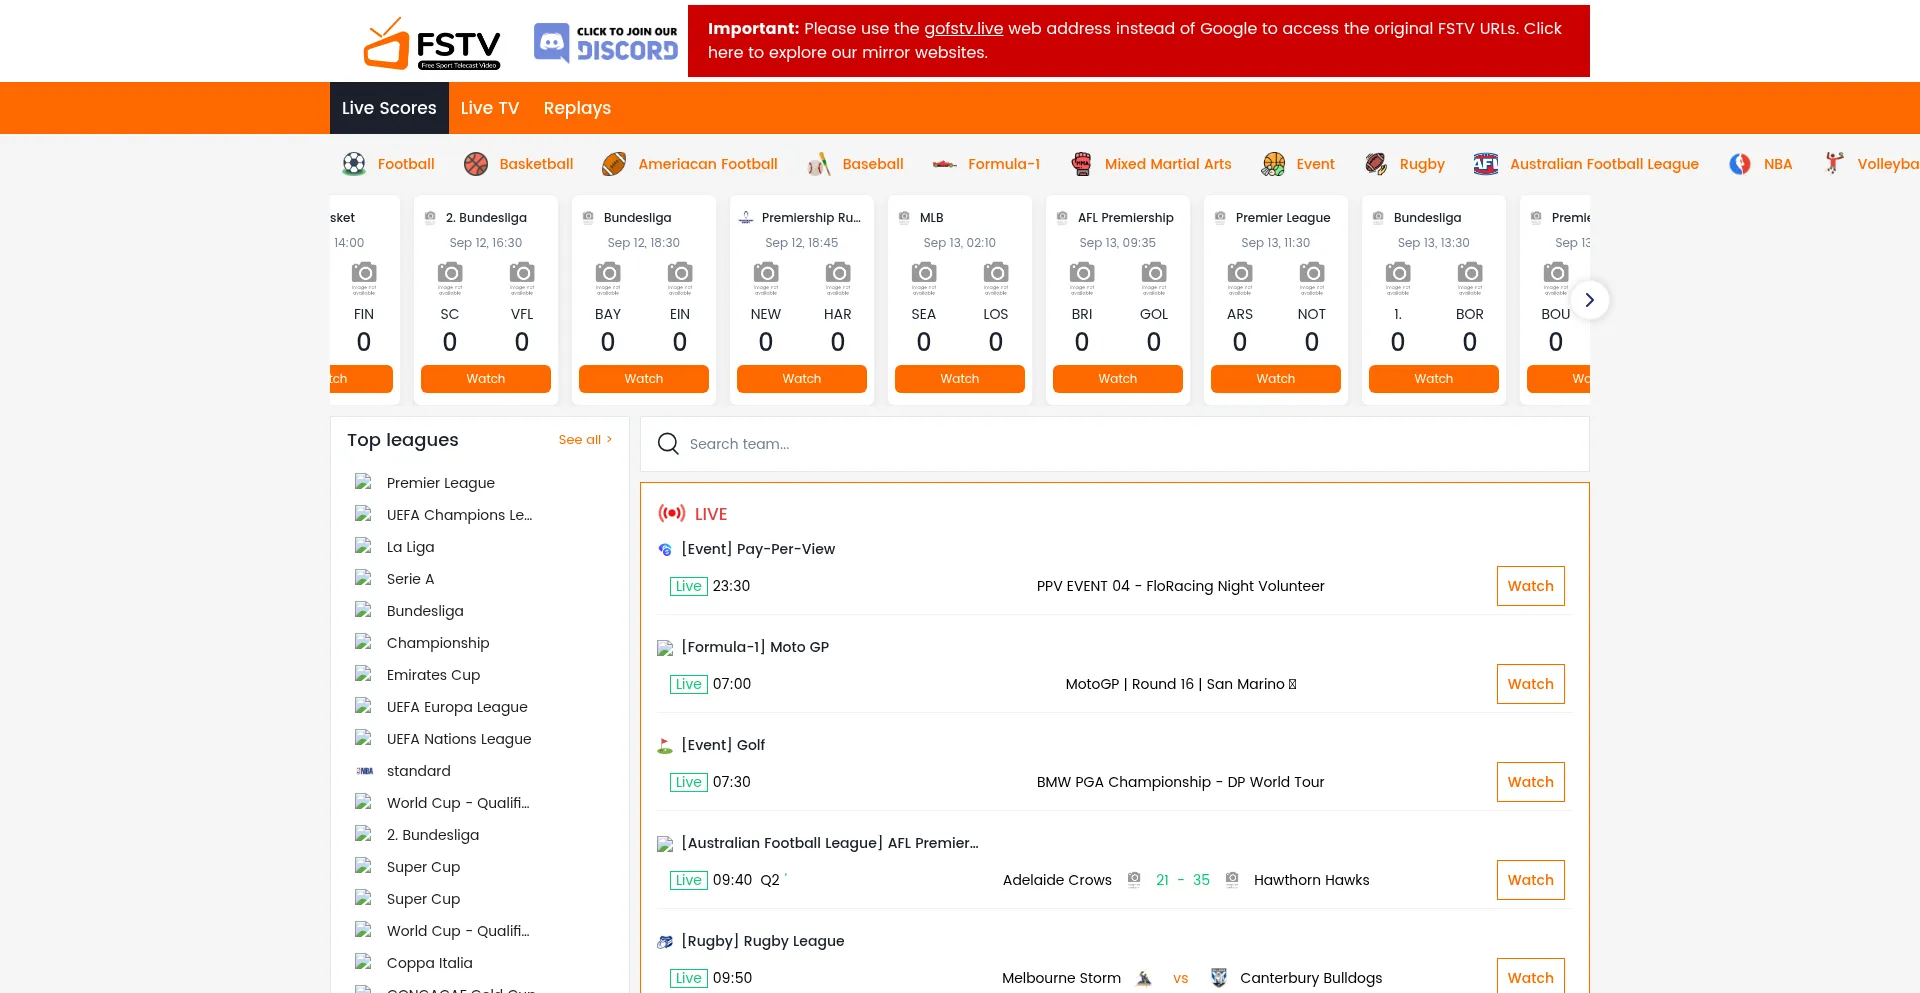The image size is (1920, 993).
Task: Click the [Formula-1] Moto GP heading
Action: click(x=755, y=647)
